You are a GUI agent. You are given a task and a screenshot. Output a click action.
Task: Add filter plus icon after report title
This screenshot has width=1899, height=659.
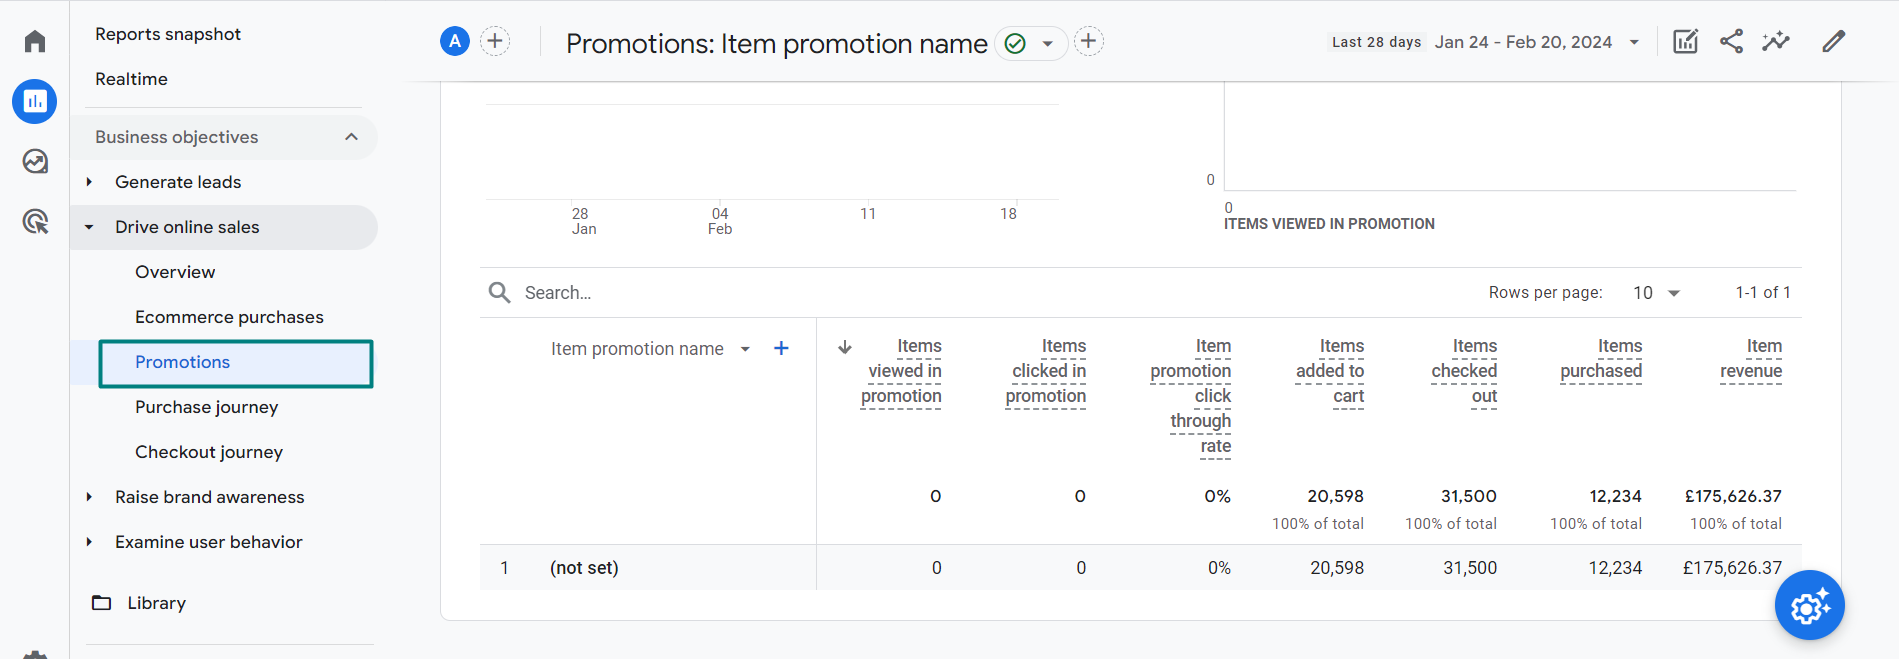(x=1089, y=41)
